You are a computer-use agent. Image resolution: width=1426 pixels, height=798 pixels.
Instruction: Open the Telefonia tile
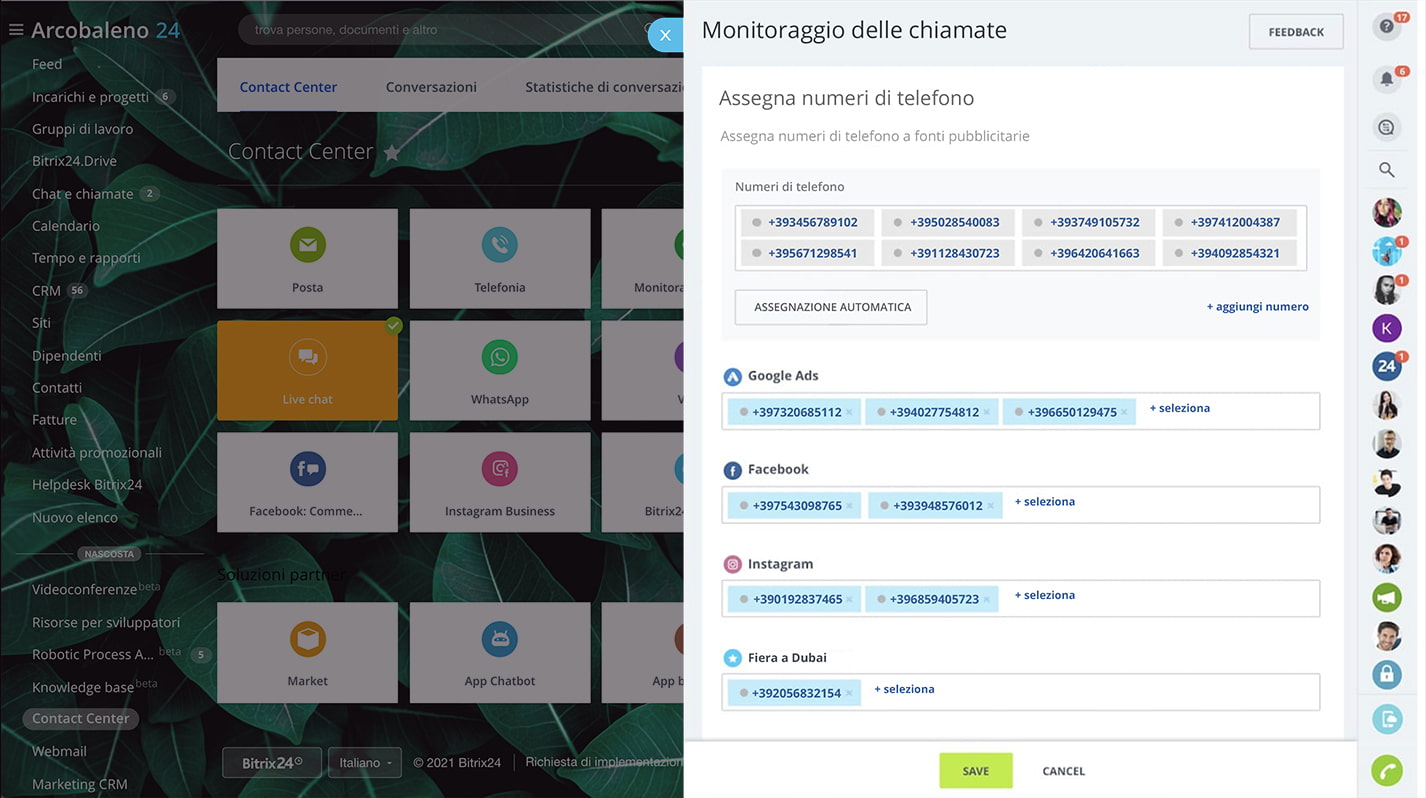[x=499, y=258]
